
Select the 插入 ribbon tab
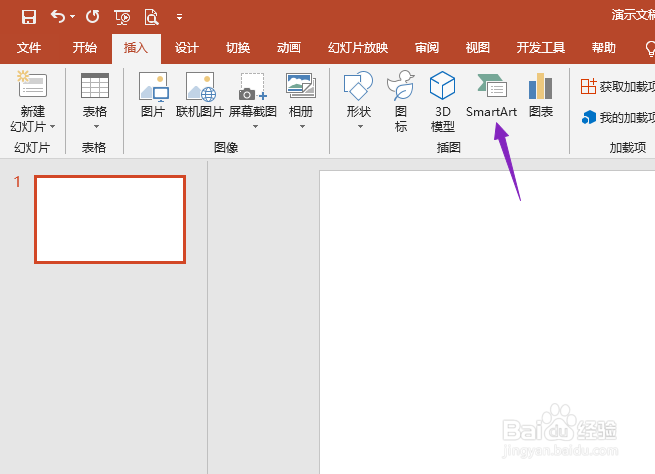136,48
